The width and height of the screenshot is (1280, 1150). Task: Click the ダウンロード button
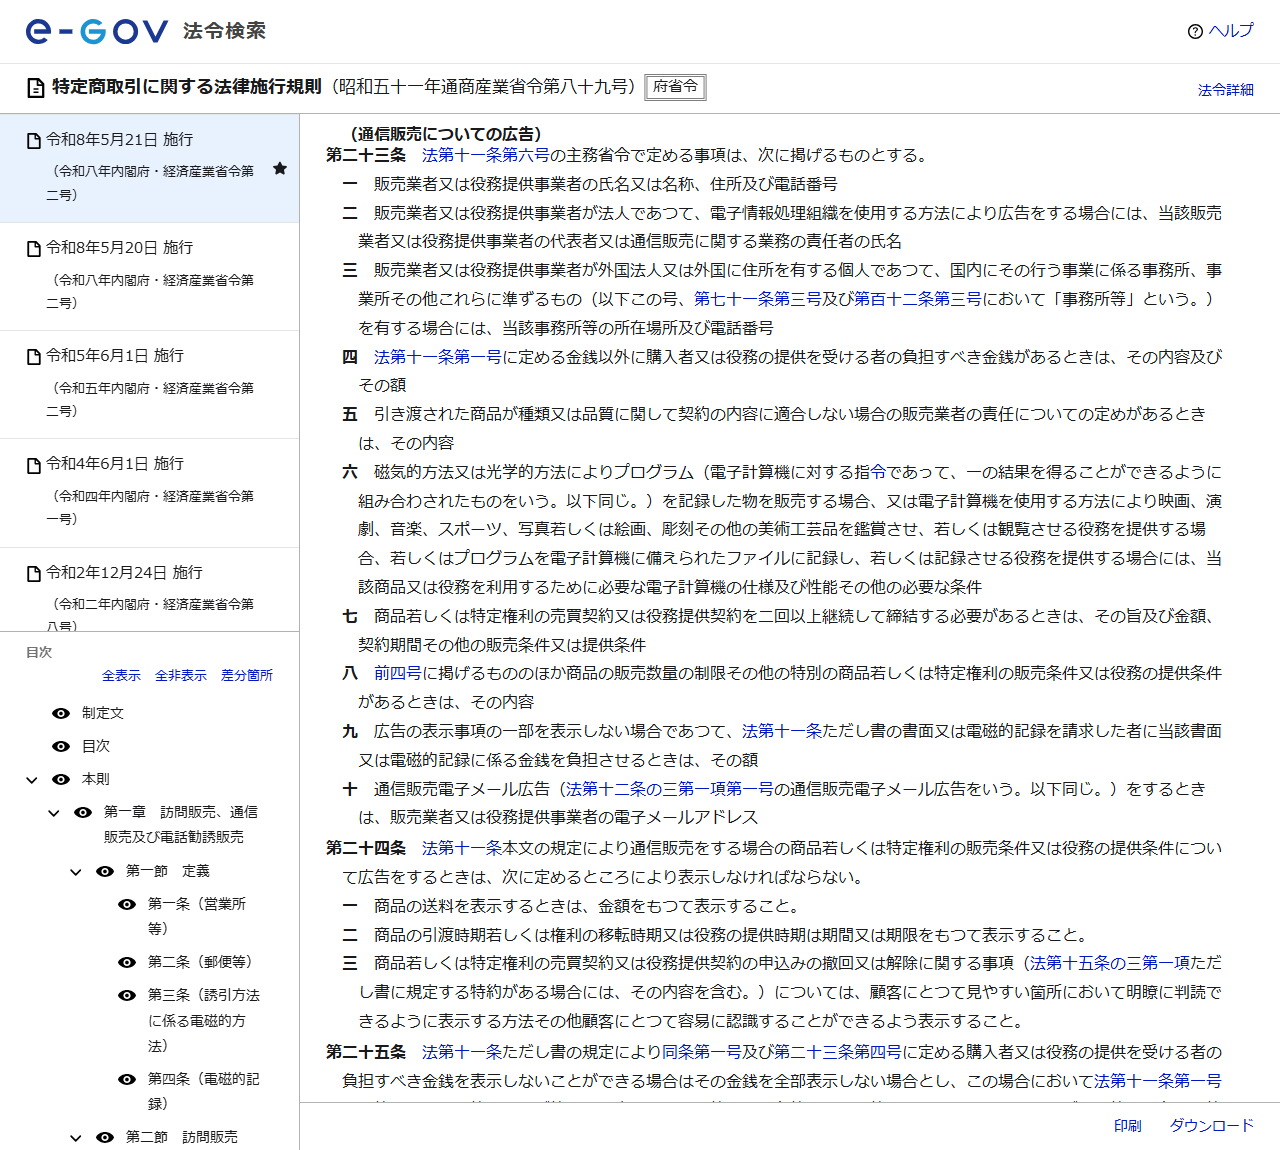pyautogui.click(x=1212, y=1126)
